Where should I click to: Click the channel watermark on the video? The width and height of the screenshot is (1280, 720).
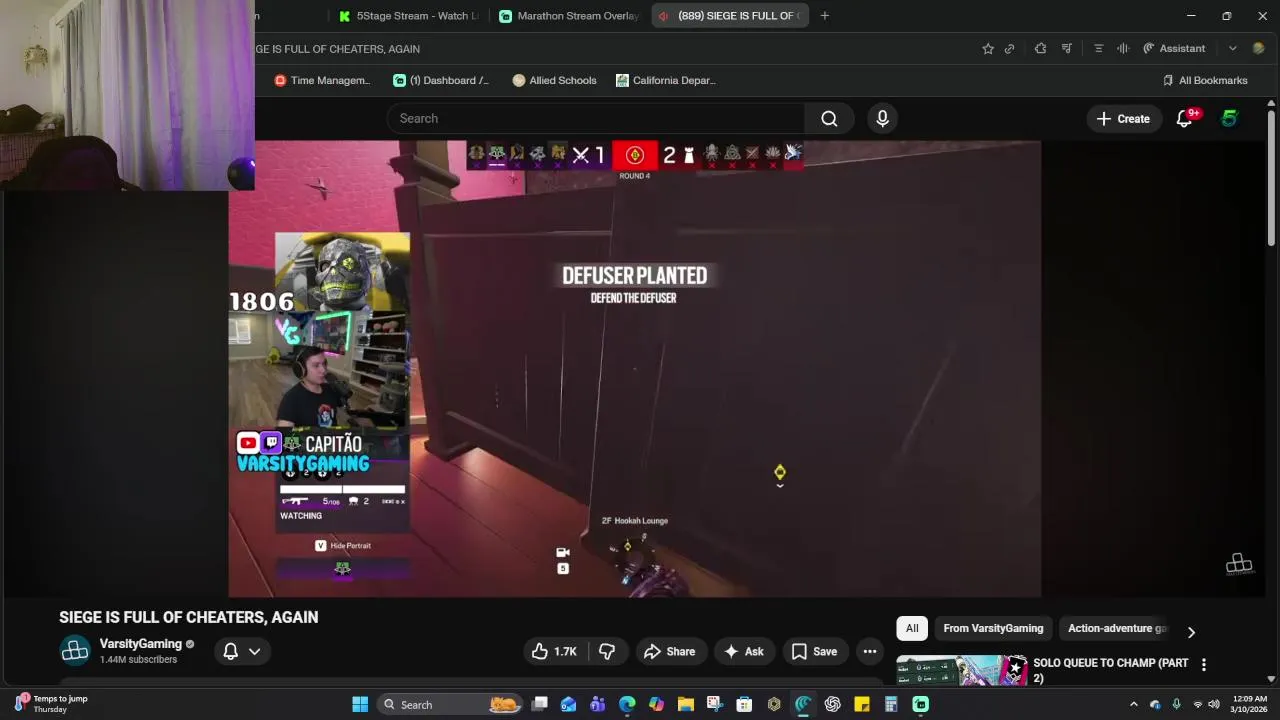pos(1238,564)
